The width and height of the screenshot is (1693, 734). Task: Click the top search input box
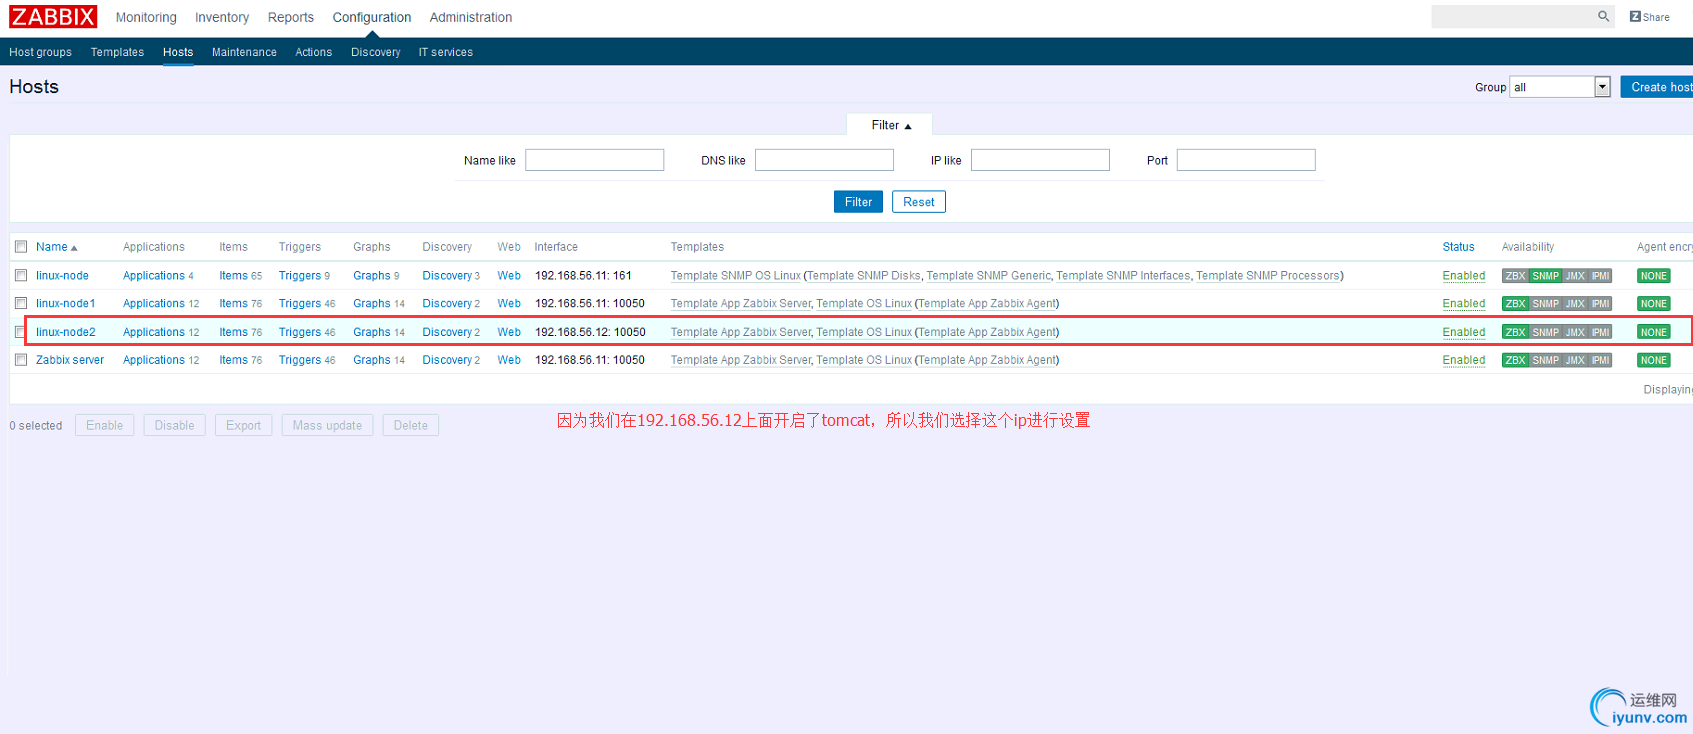[x=1522, y=16]
